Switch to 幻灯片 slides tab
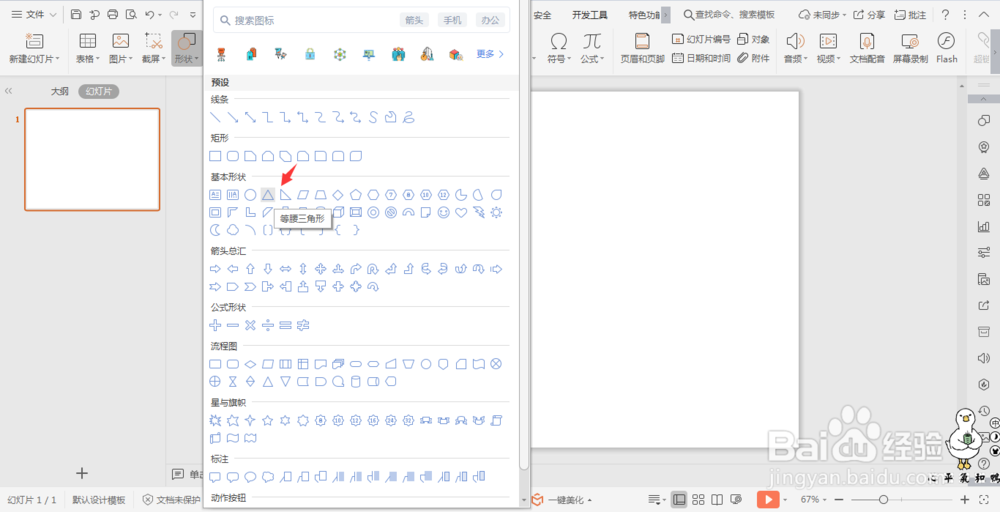1000x512 pixels. tap(99, 91)
